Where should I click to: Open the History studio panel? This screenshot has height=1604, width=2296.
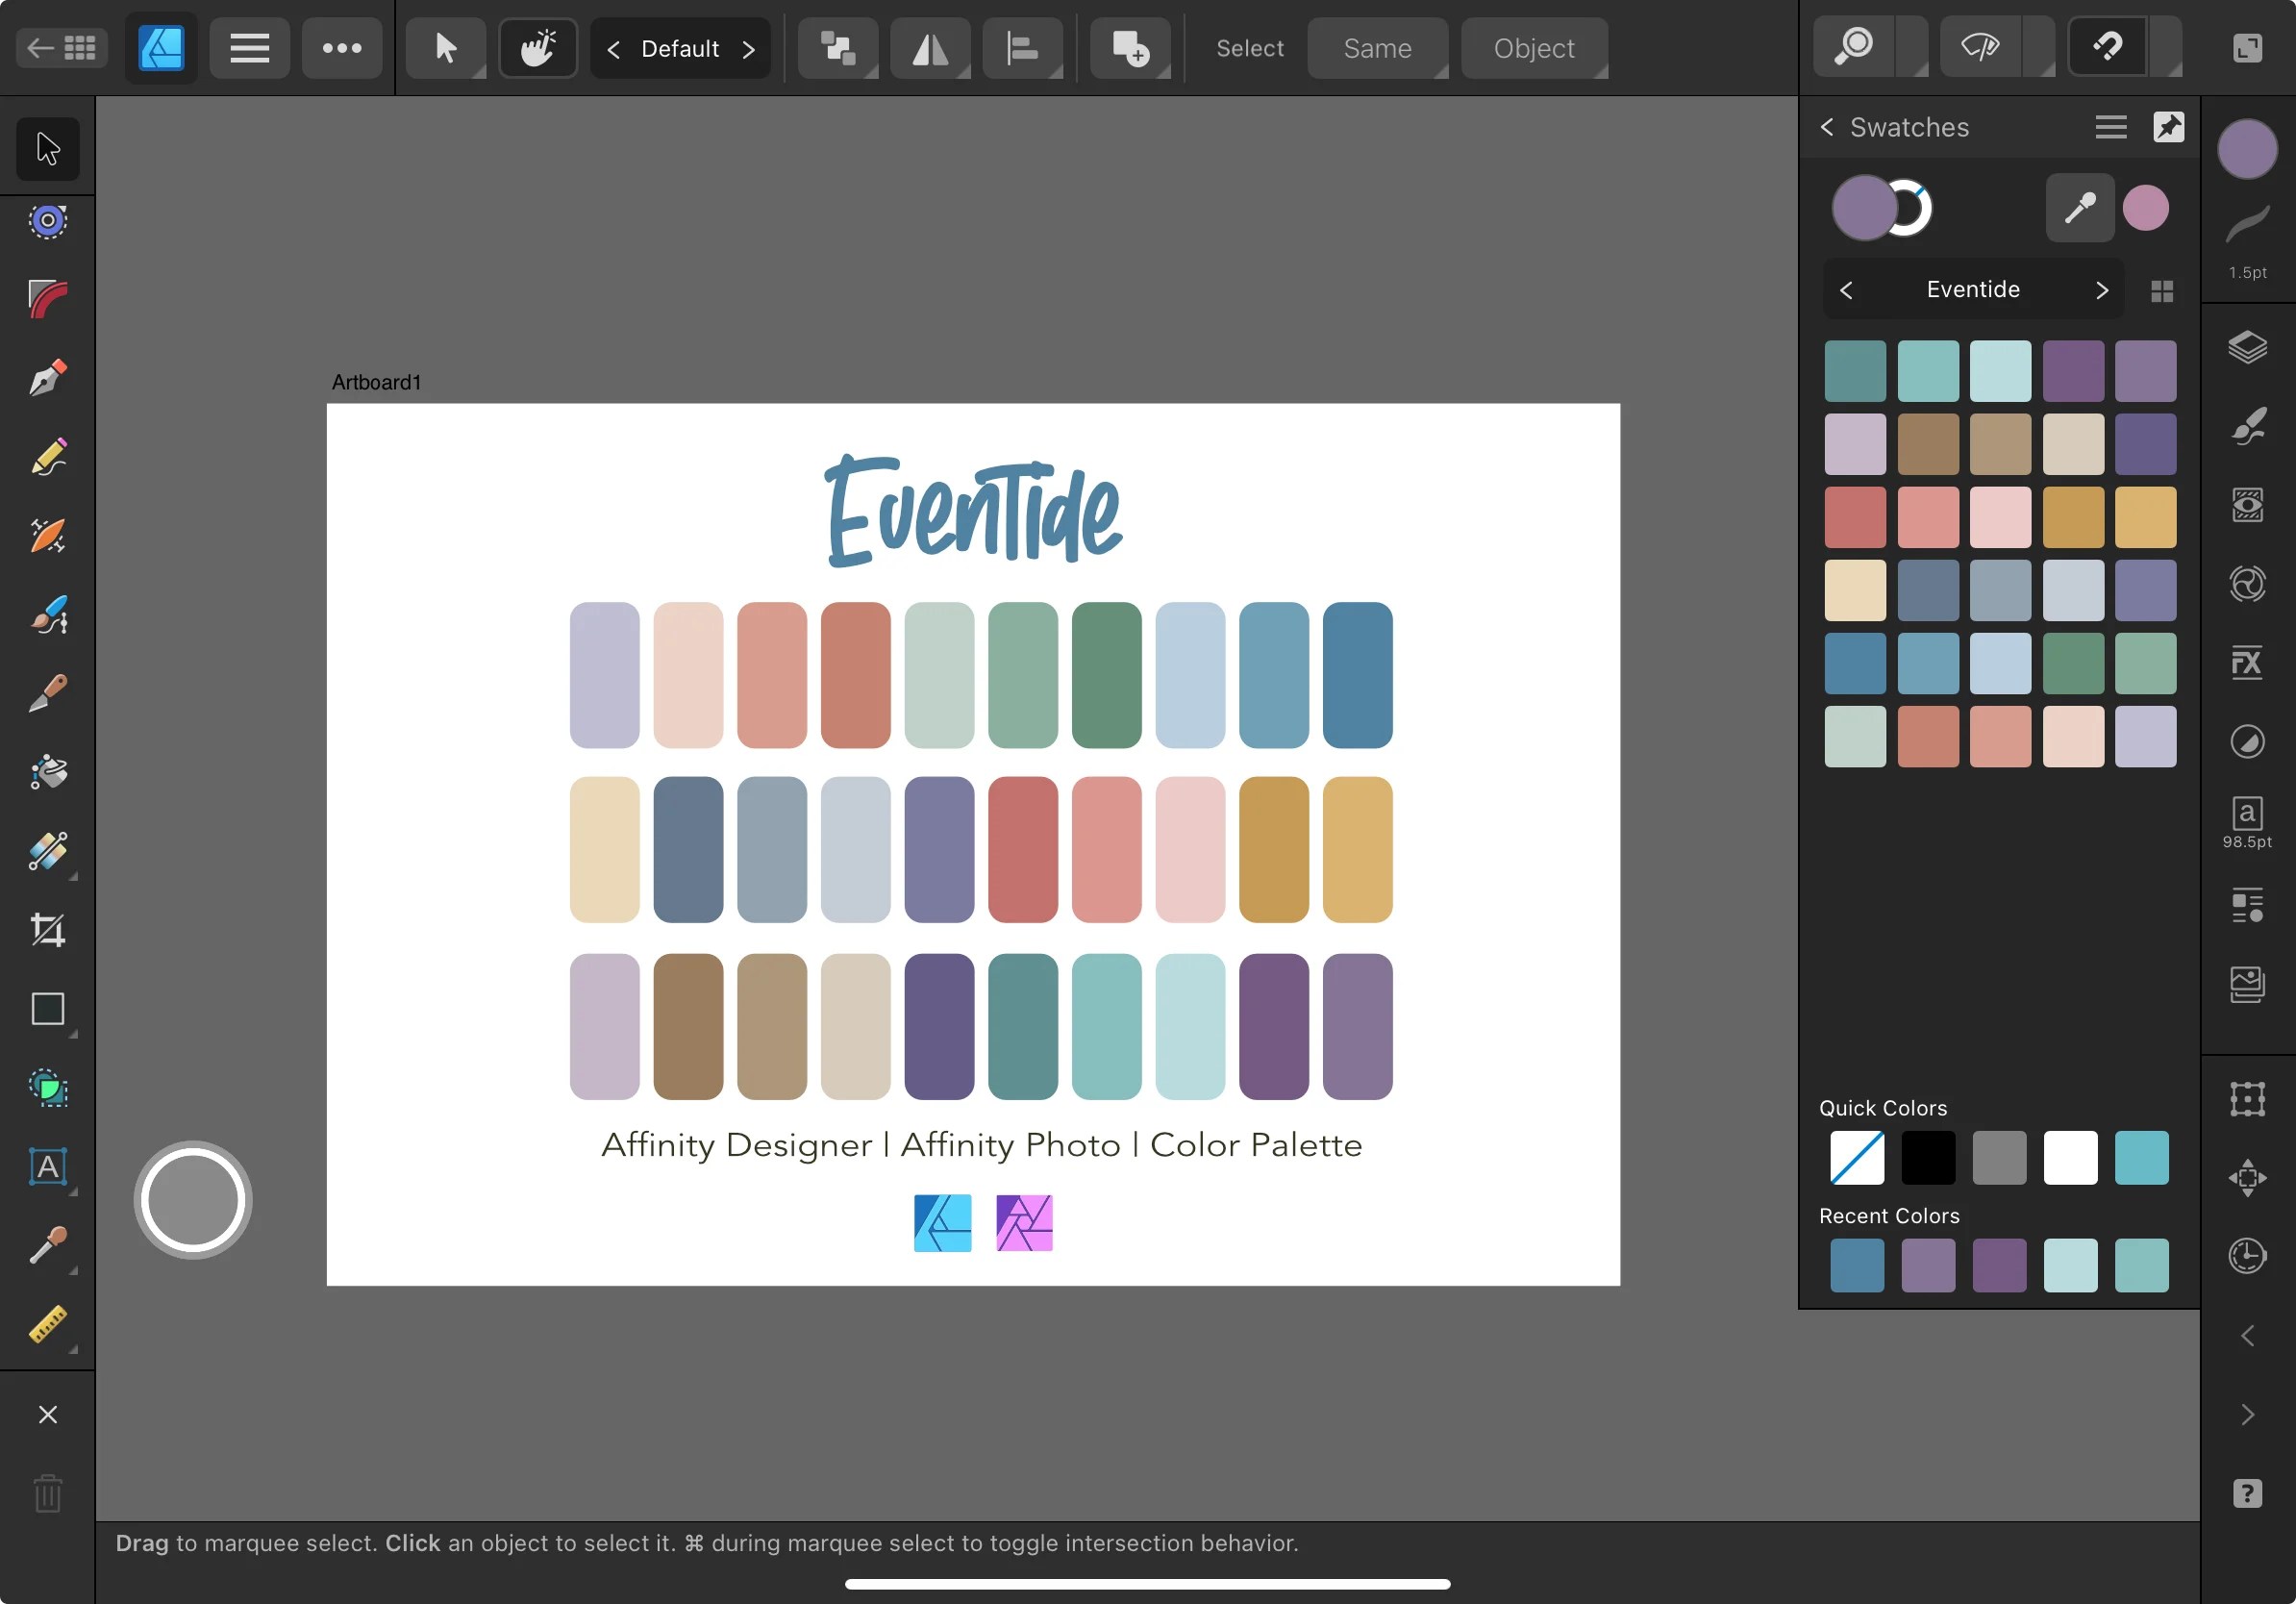click(2248, 1257)
